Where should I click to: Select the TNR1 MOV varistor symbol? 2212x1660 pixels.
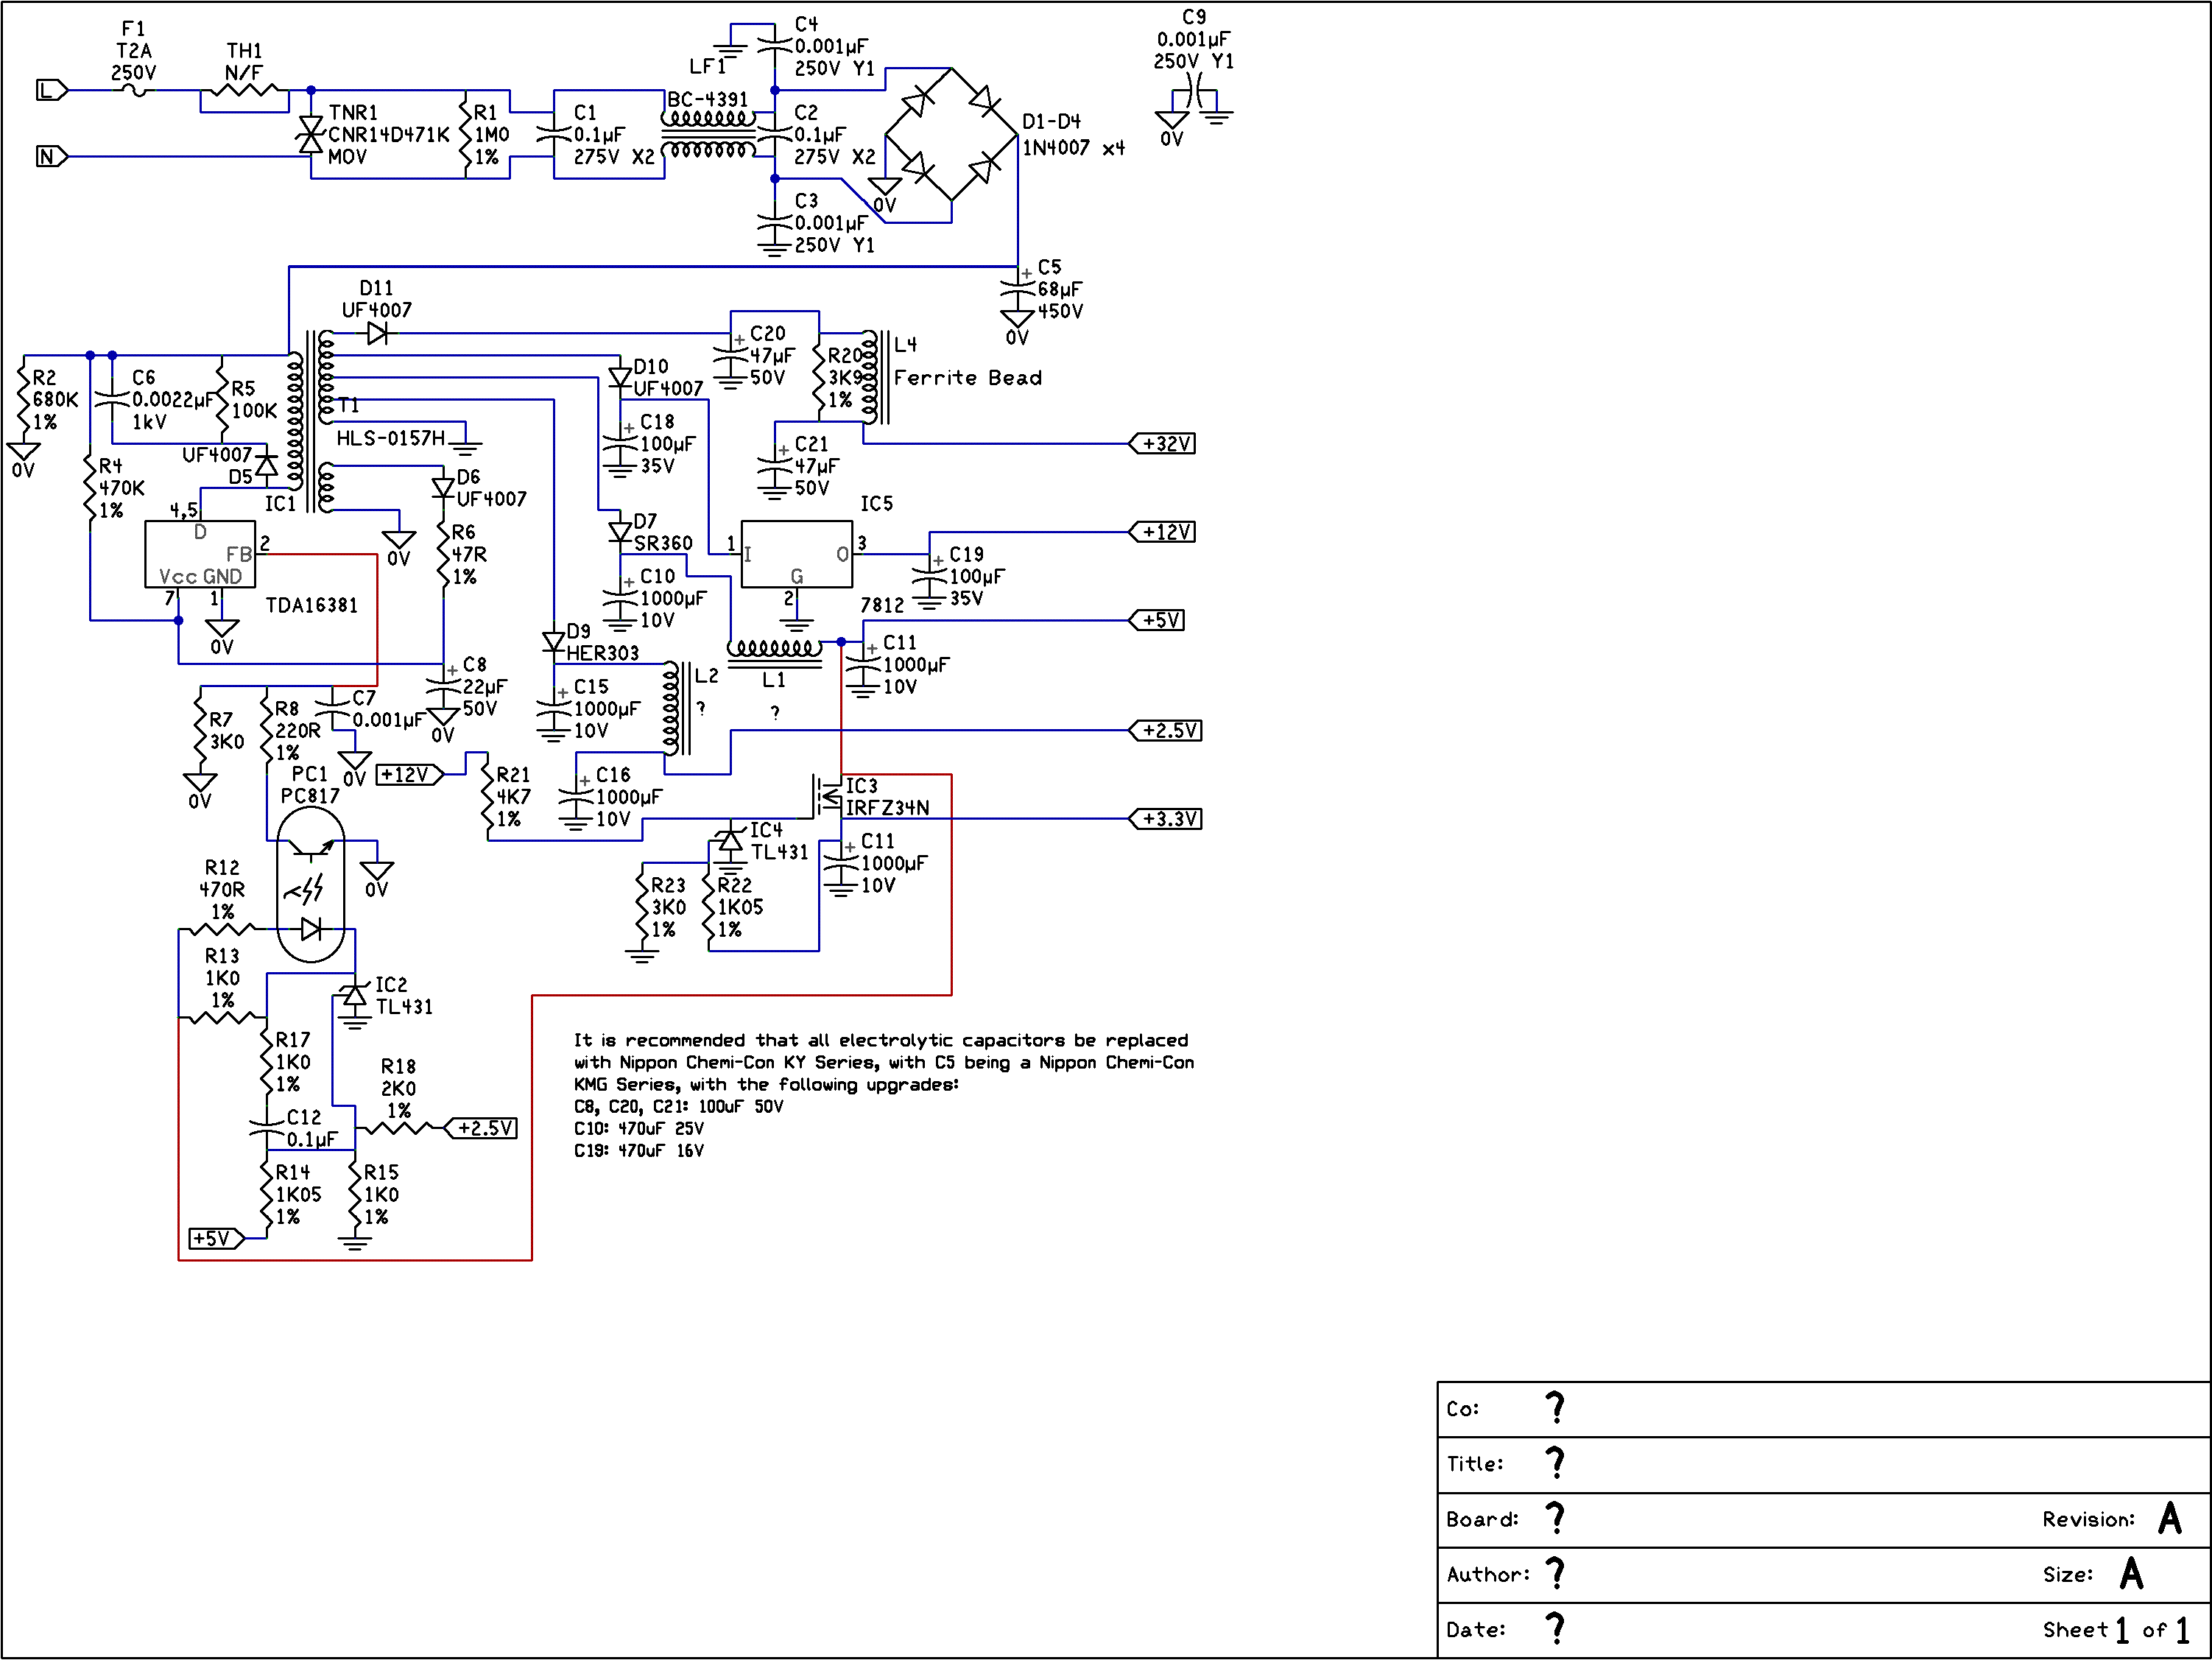click(311, 135)
